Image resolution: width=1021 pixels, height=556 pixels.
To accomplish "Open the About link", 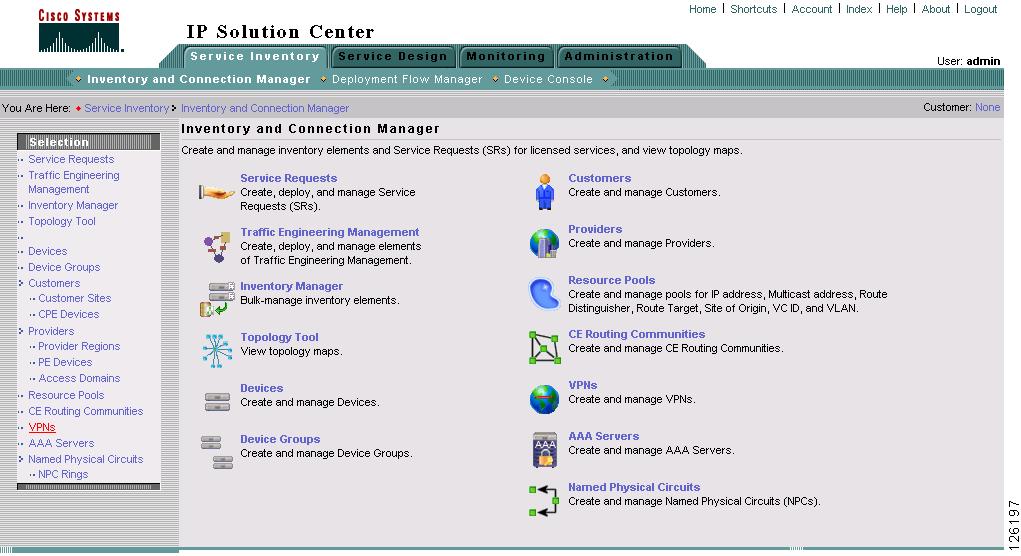I will tap(936, 9).
